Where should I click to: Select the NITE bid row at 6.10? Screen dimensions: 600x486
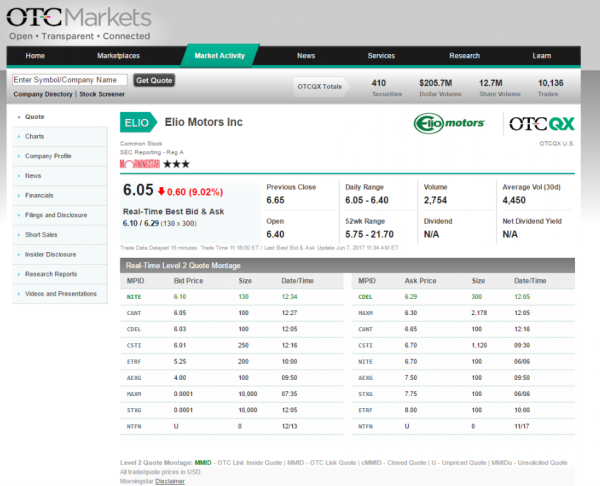pos(232,297)
